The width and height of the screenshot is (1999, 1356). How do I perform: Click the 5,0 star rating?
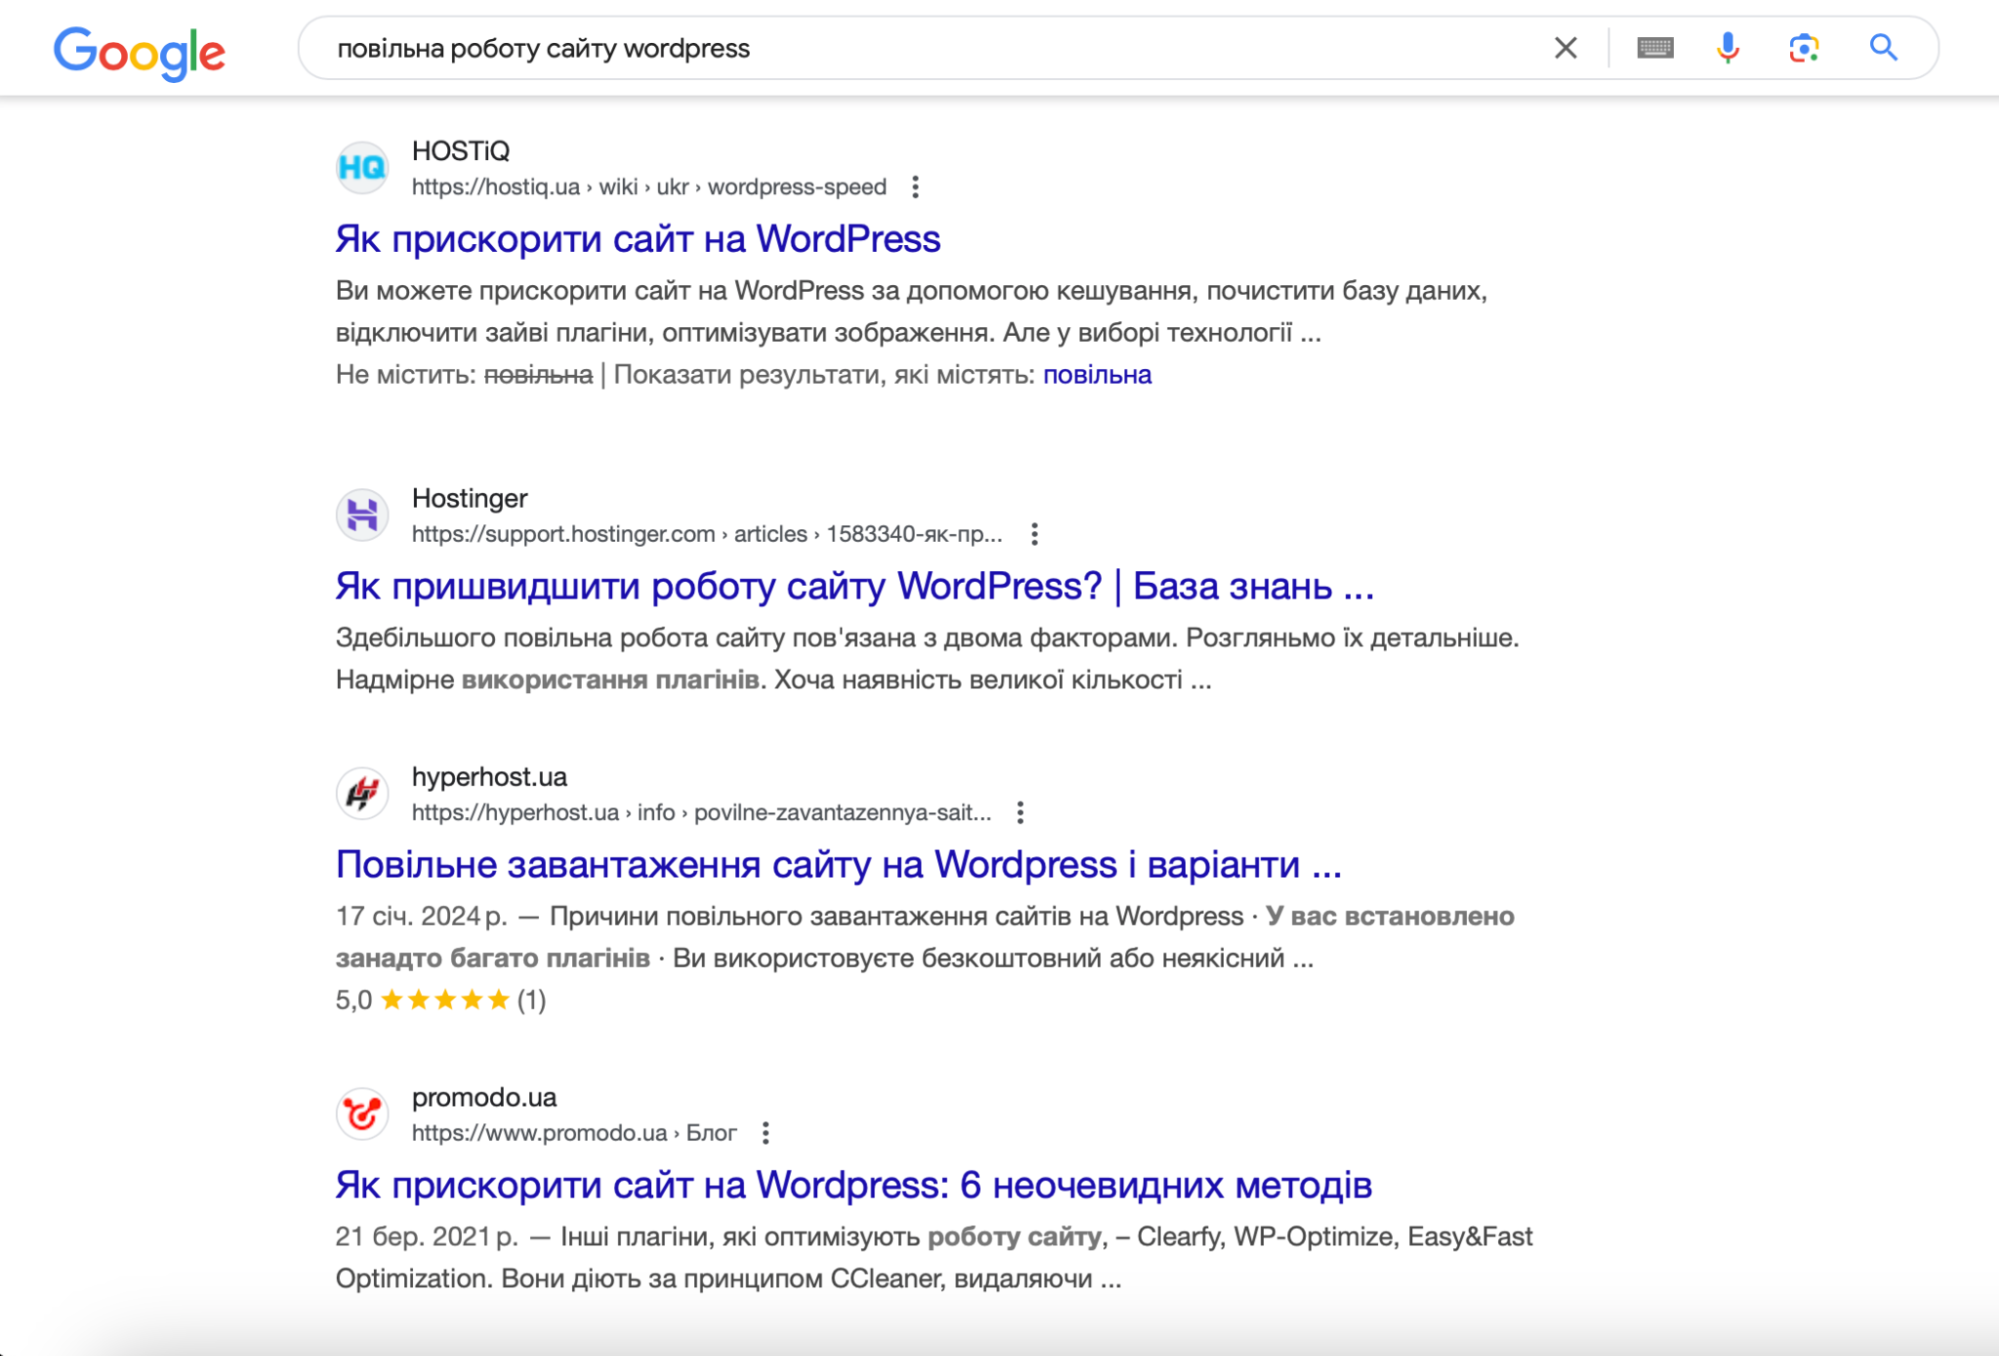click(441, 1000)
